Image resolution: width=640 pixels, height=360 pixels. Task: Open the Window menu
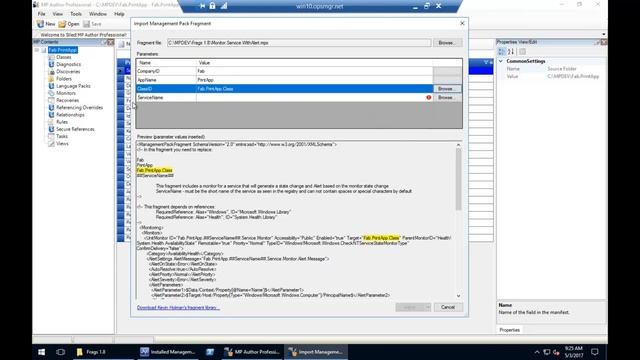(98, 14)
